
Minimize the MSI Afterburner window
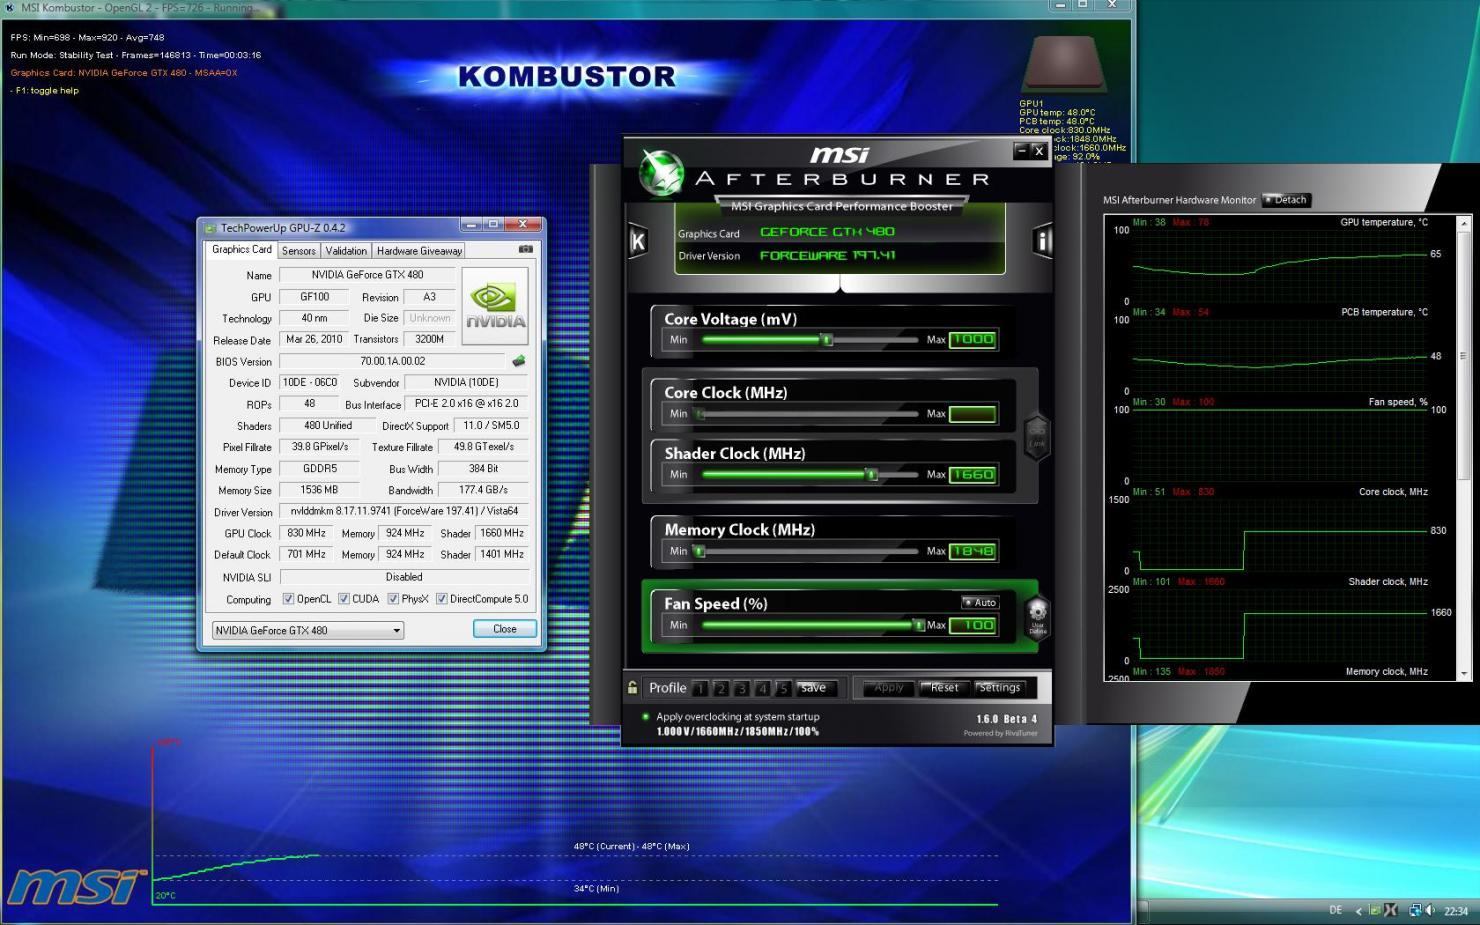pos(1020,151)
